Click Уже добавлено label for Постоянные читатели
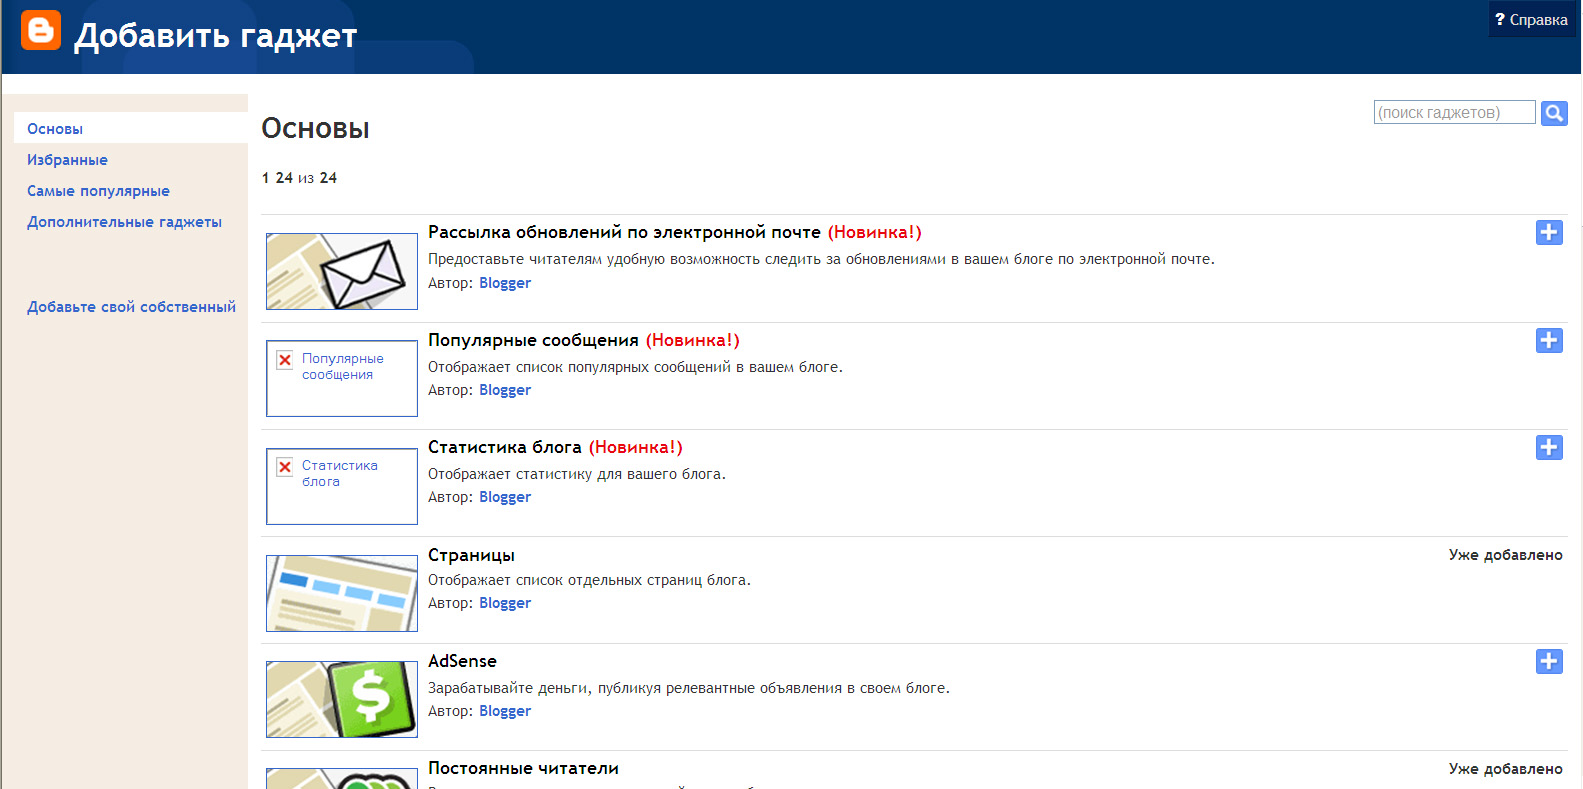1583x789 pixels. [x=1505, y=769]
